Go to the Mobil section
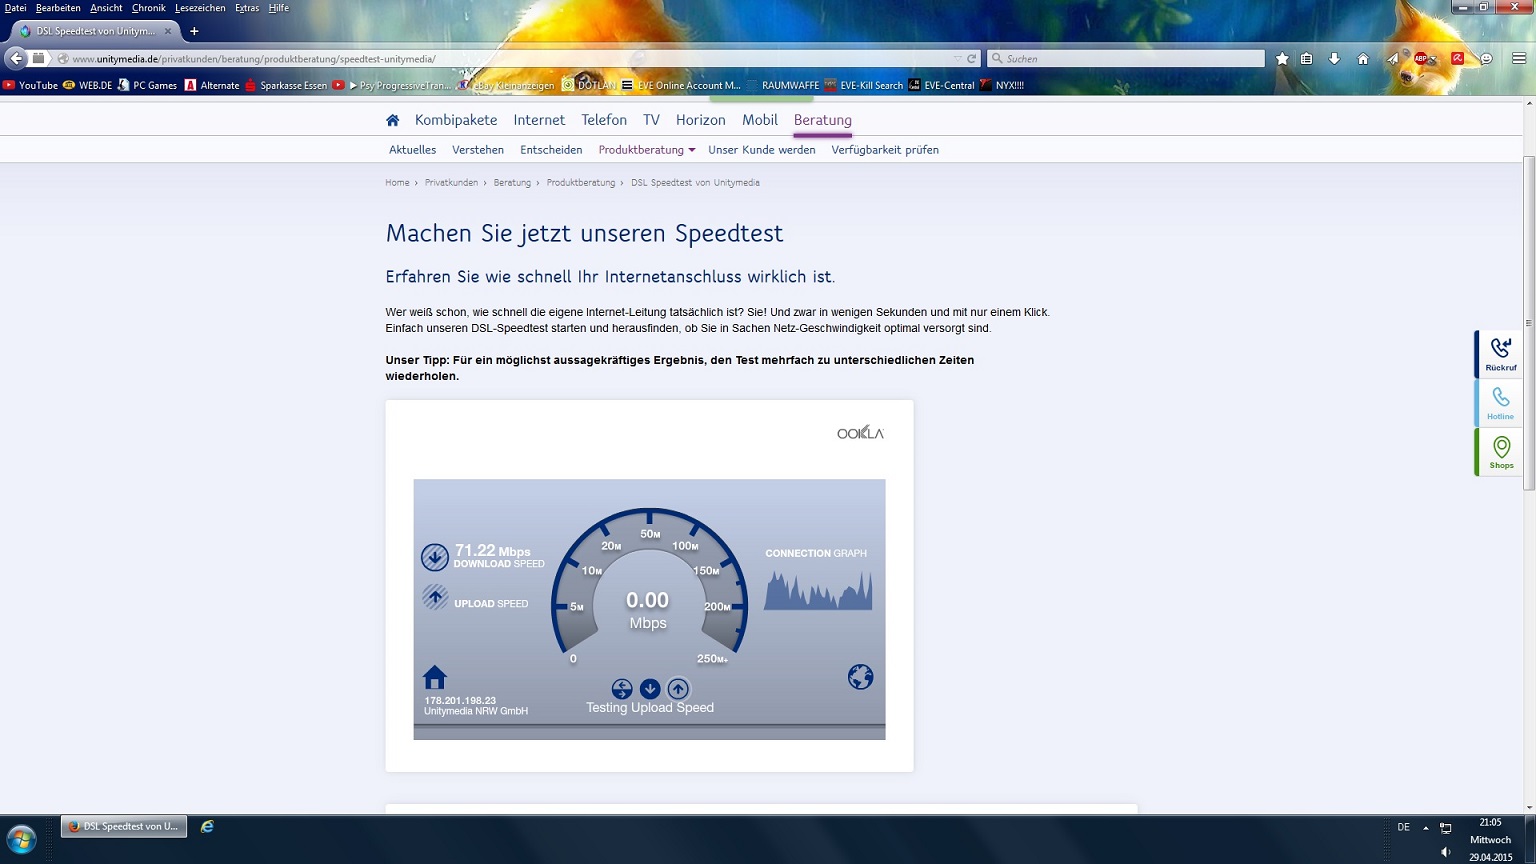The height and width of the screenshot is (864, 1536). pos(760,120)
